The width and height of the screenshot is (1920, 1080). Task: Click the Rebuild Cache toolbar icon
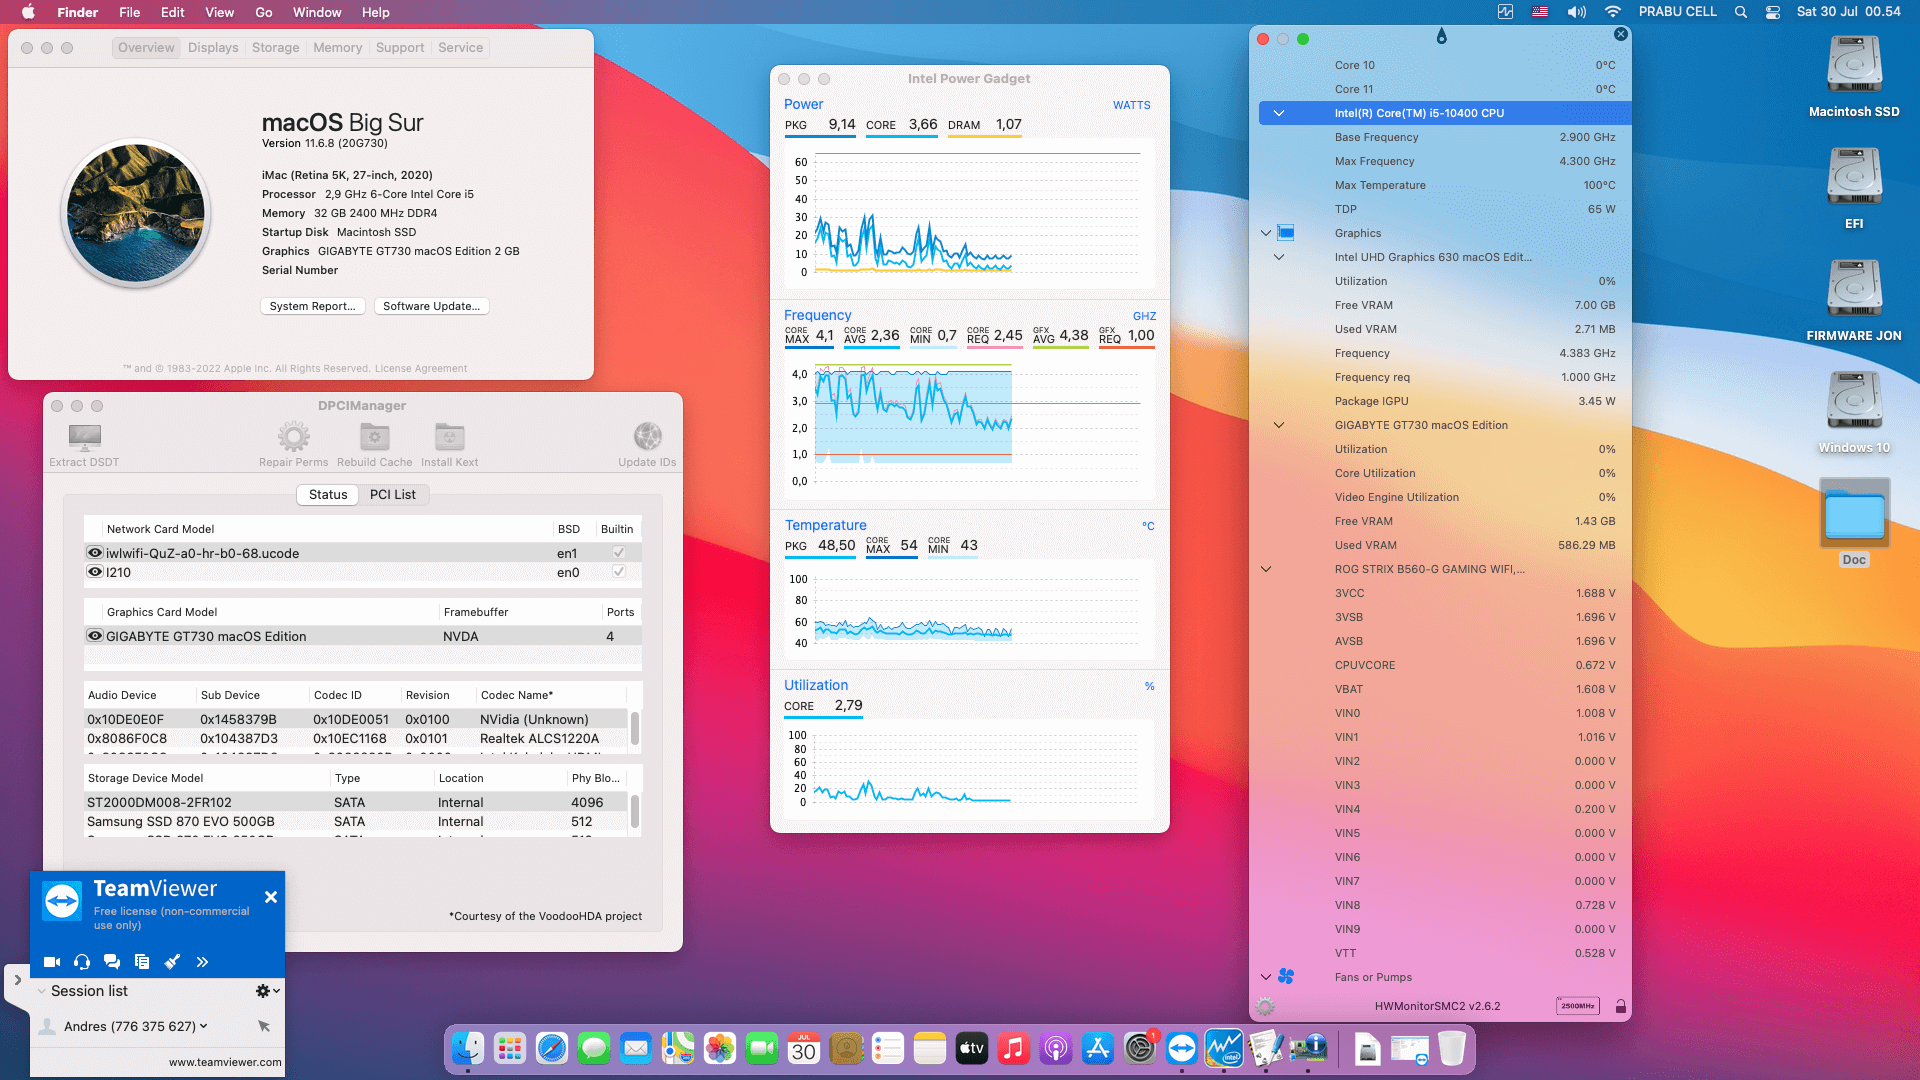[x=374, y=437]
